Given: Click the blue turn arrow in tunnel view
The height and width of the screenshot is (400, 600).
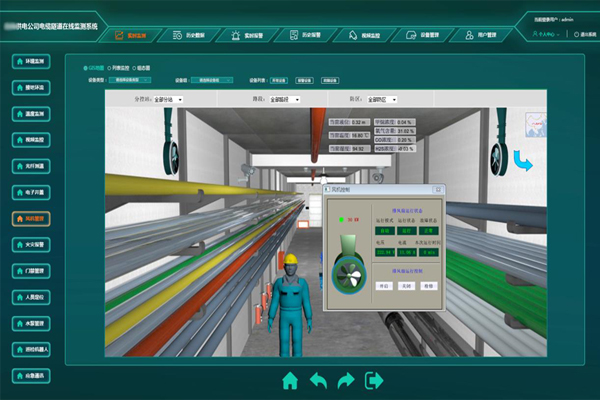Looking at the screenshot, I should tap(523, 160).
